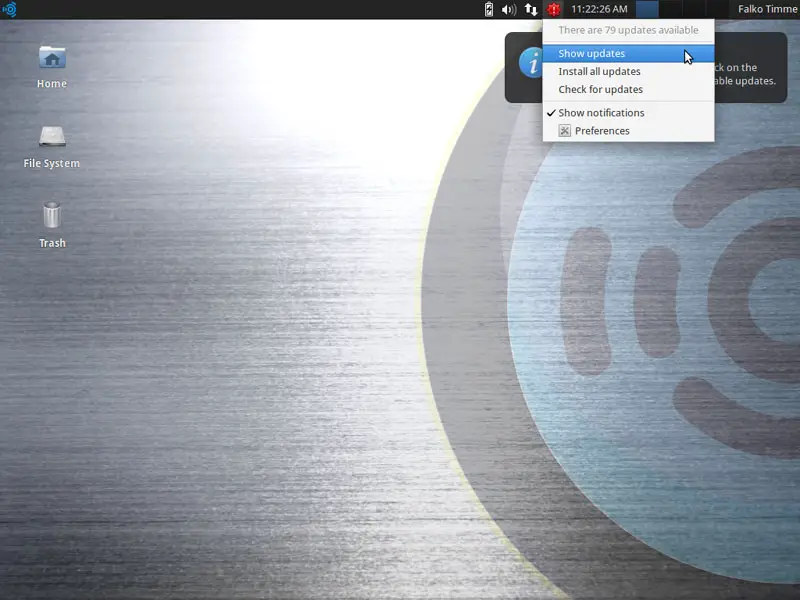Image resolution: width=800 pixels, height=600 pixels.
Task: Open the Preferences menu entry
Action: click(x=629, y=131)
